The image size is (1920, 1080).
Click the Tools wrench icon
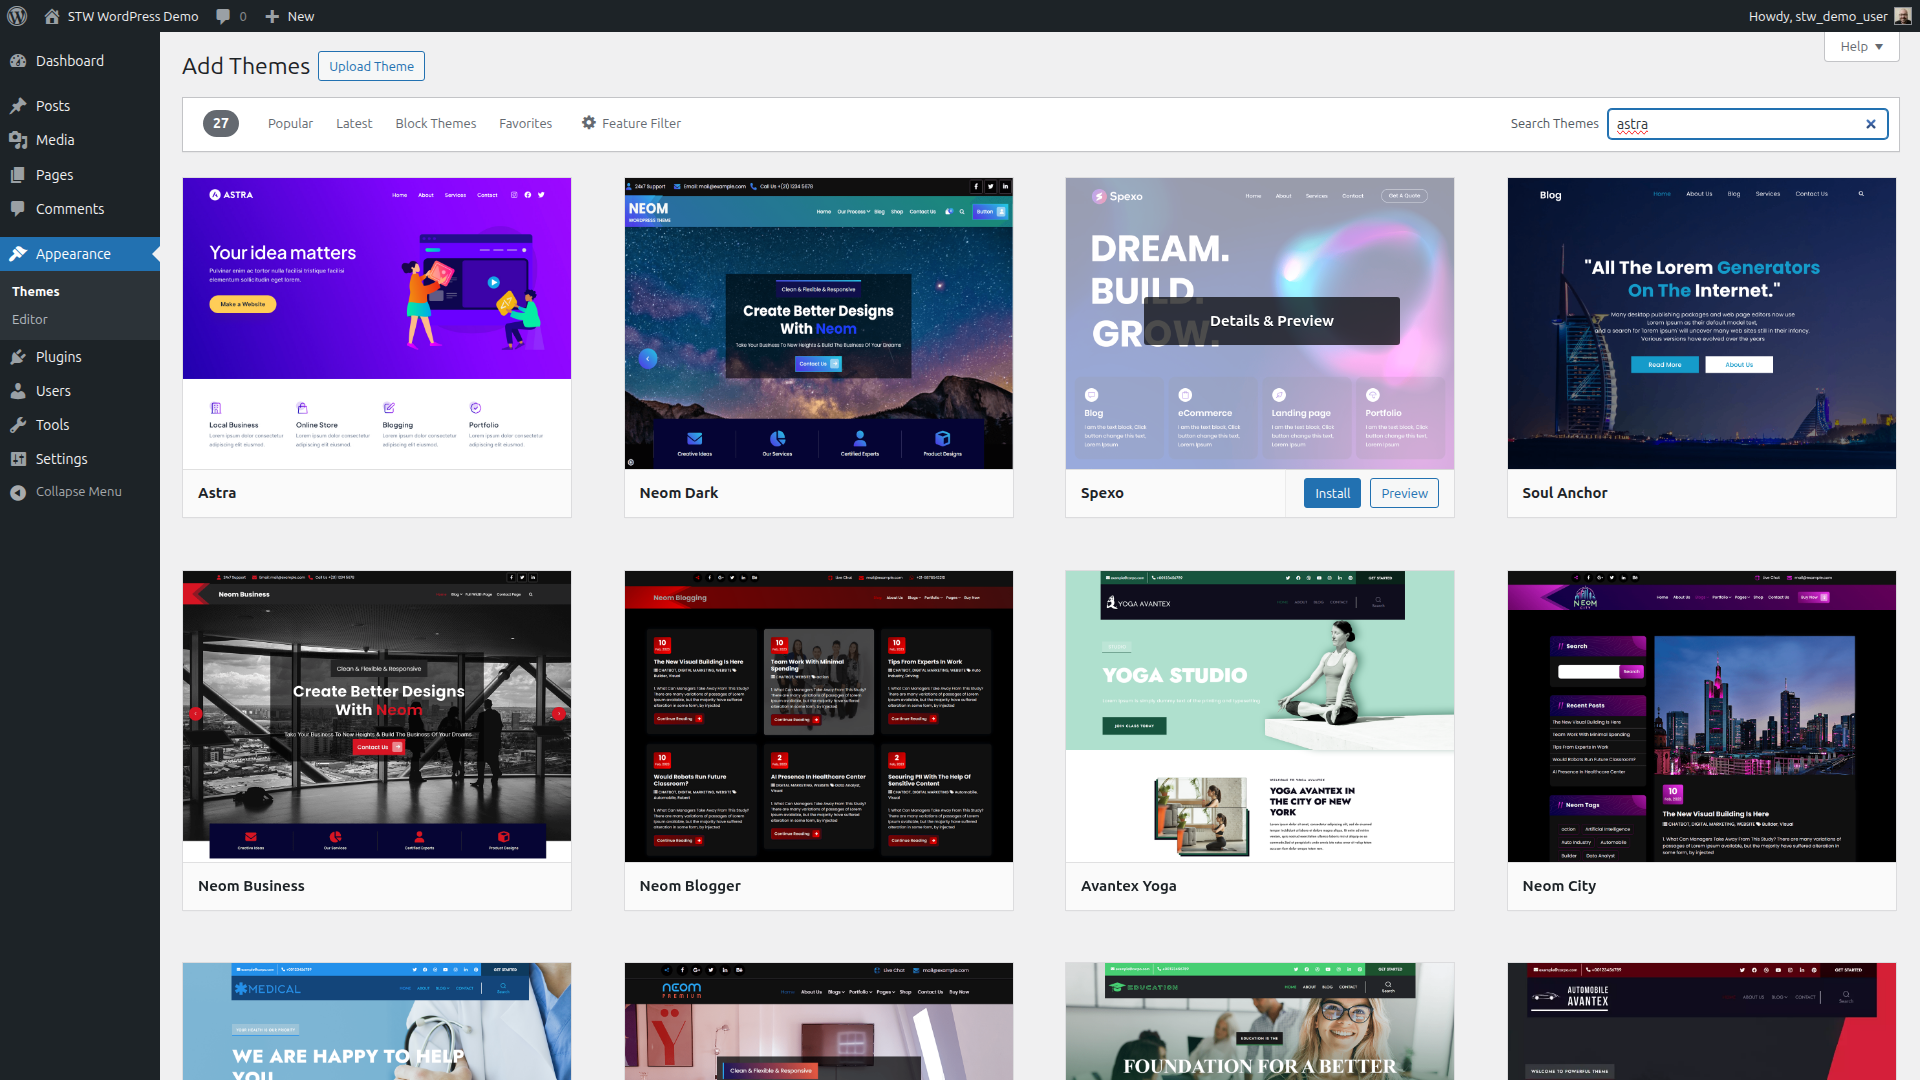18,425
